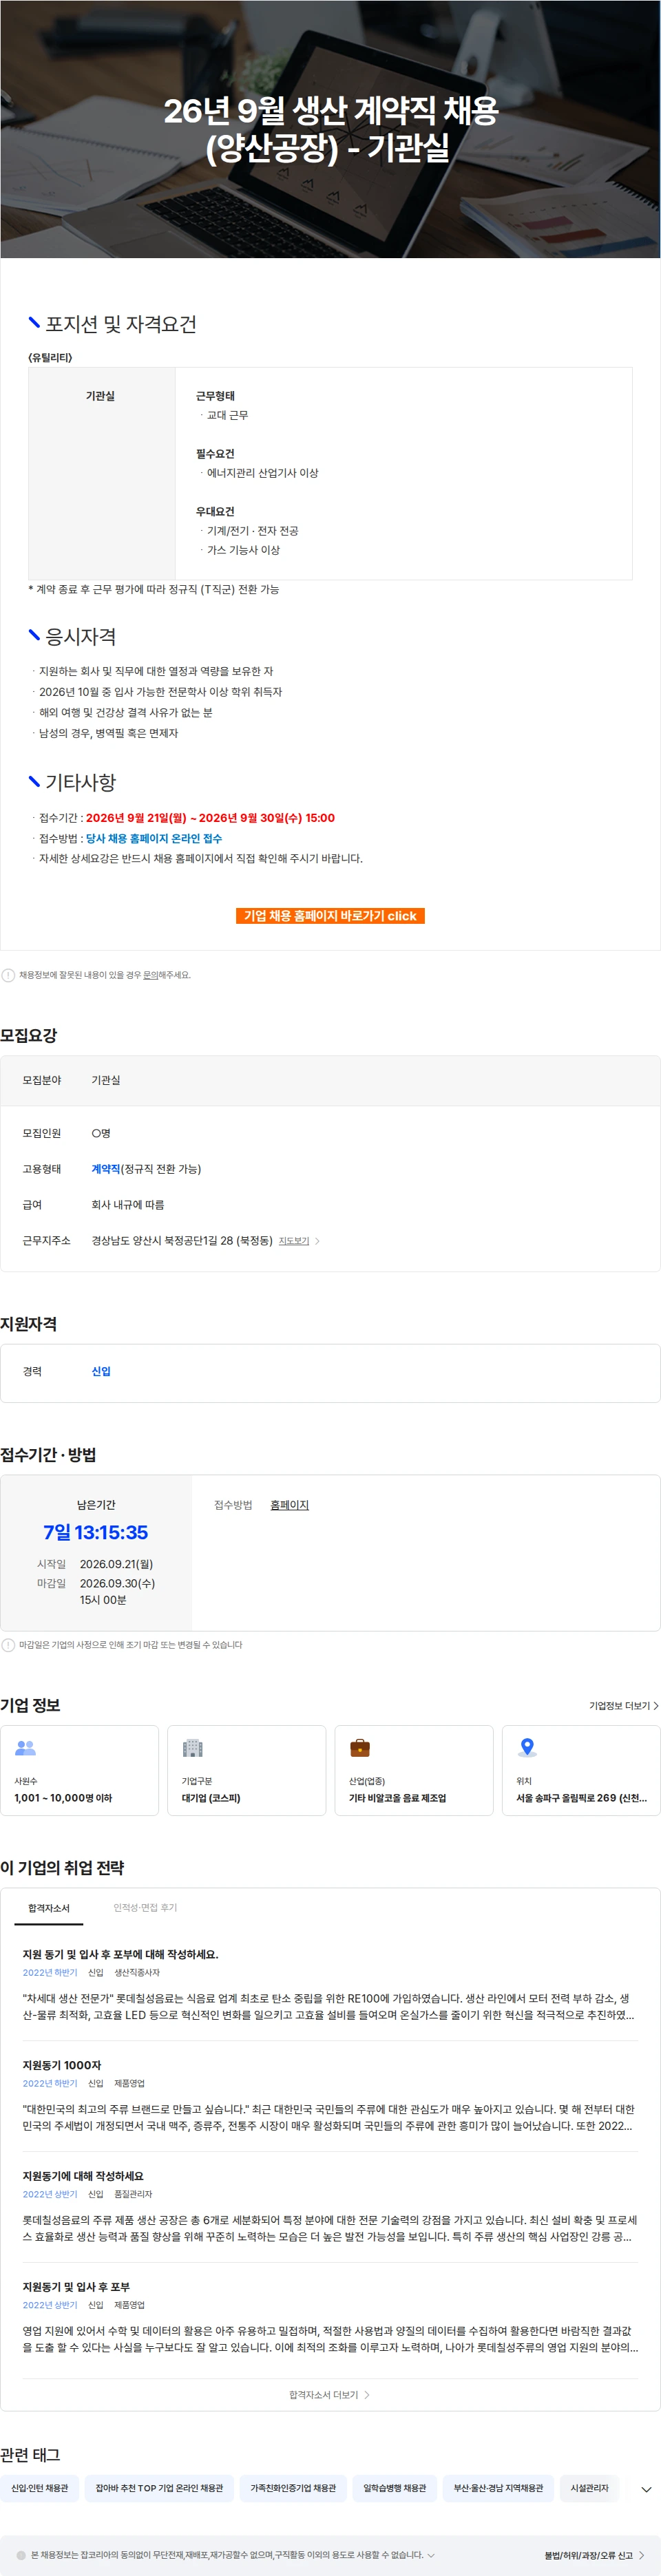Image resolution: width=661 pixels, height=2576 pixels.
Task: Click the 사원수 company info card
Action: tap(80, 1770)
